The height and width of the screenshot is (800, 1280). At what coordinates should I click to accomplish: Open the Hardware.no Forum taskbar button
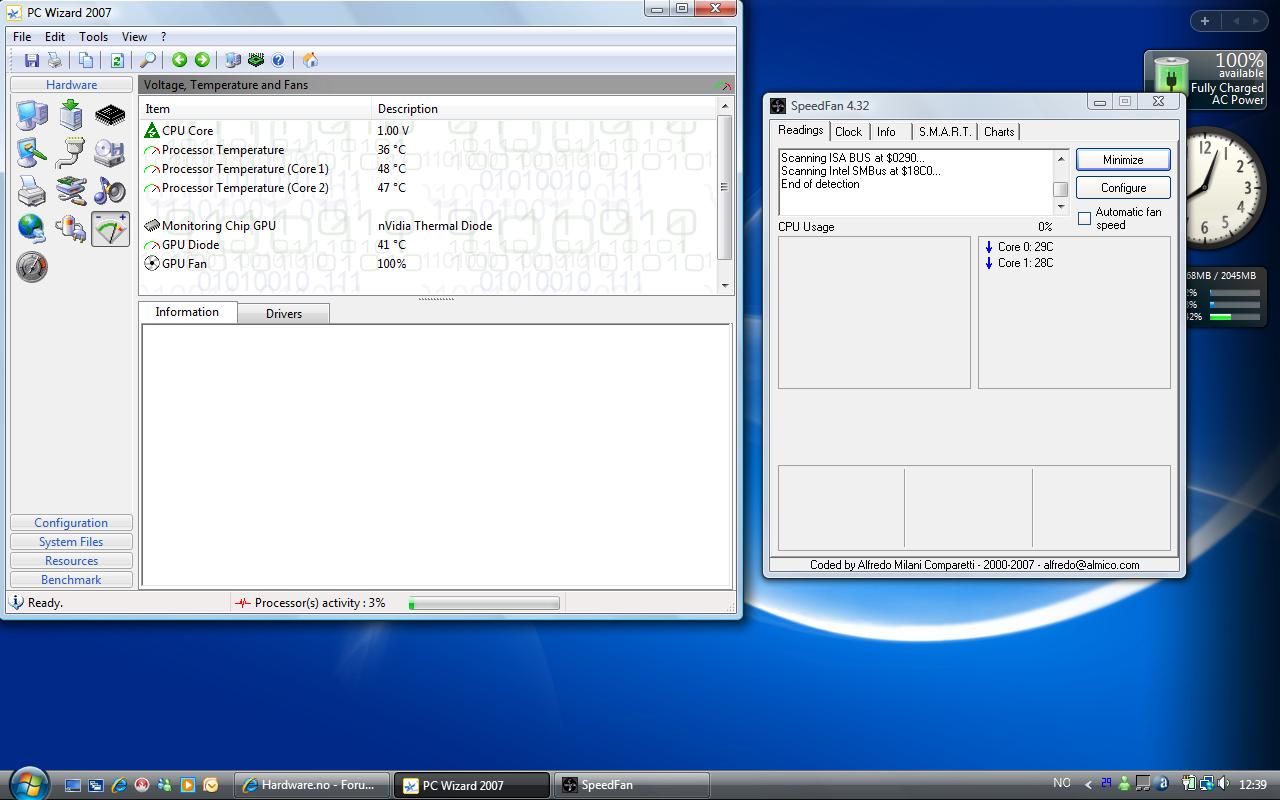311,785
